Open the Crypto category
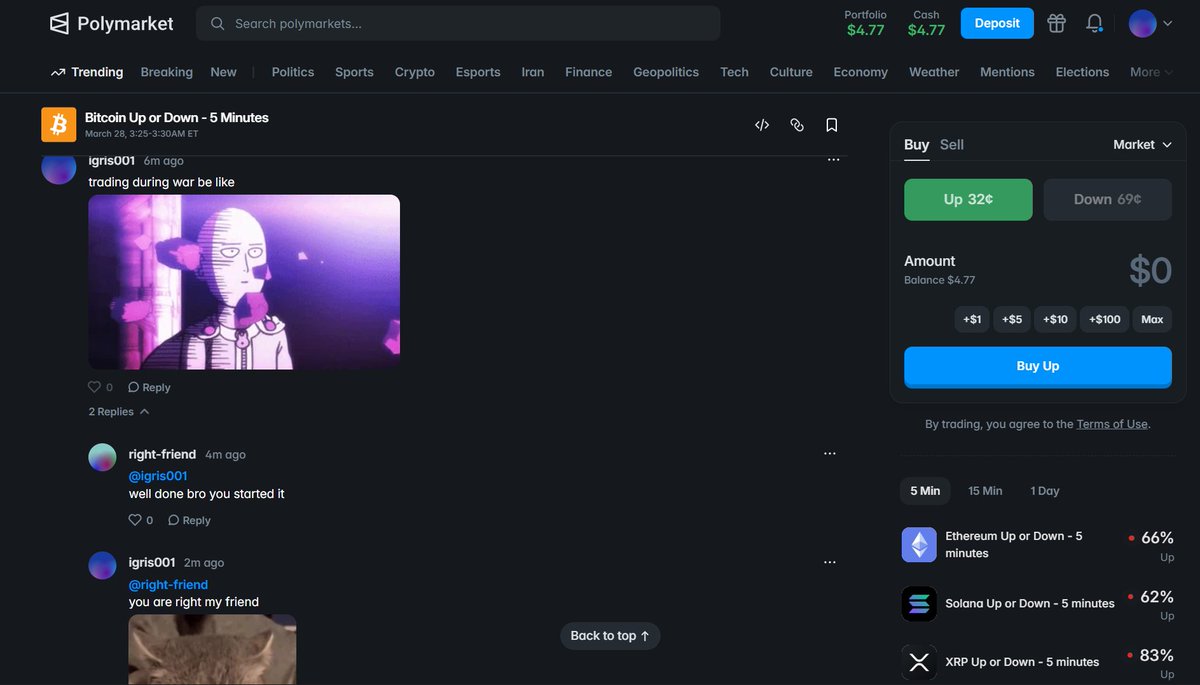The width and height of the screenshot is (1200, 685). 415,72
